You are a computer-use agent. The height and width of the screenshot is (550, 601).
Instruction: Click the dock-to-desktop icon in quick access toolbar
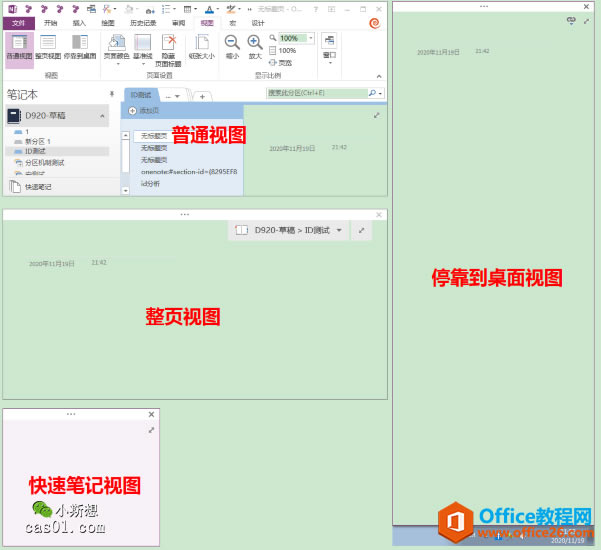point(91,9)
